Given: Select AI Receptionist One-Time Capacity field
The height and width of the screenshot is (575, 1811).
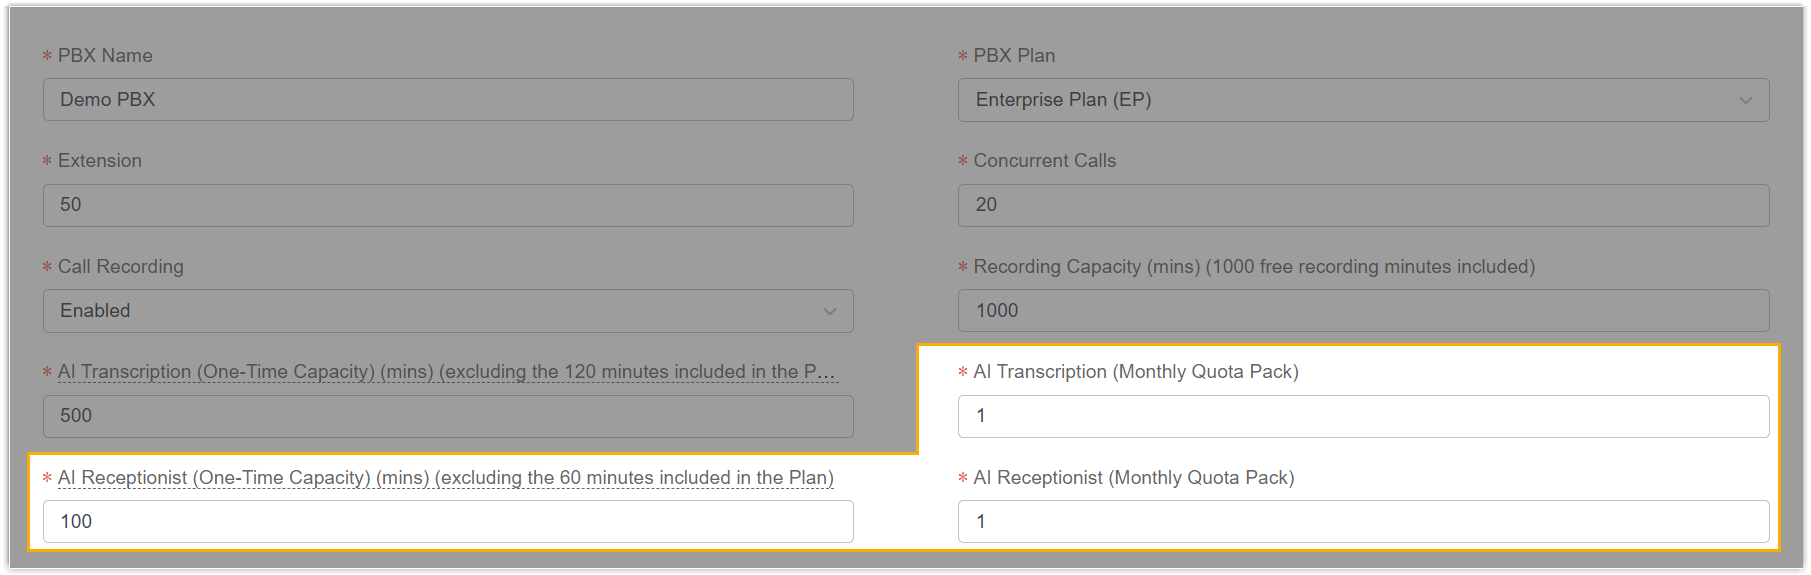Looking at the screenshot, I should point(448,521).
